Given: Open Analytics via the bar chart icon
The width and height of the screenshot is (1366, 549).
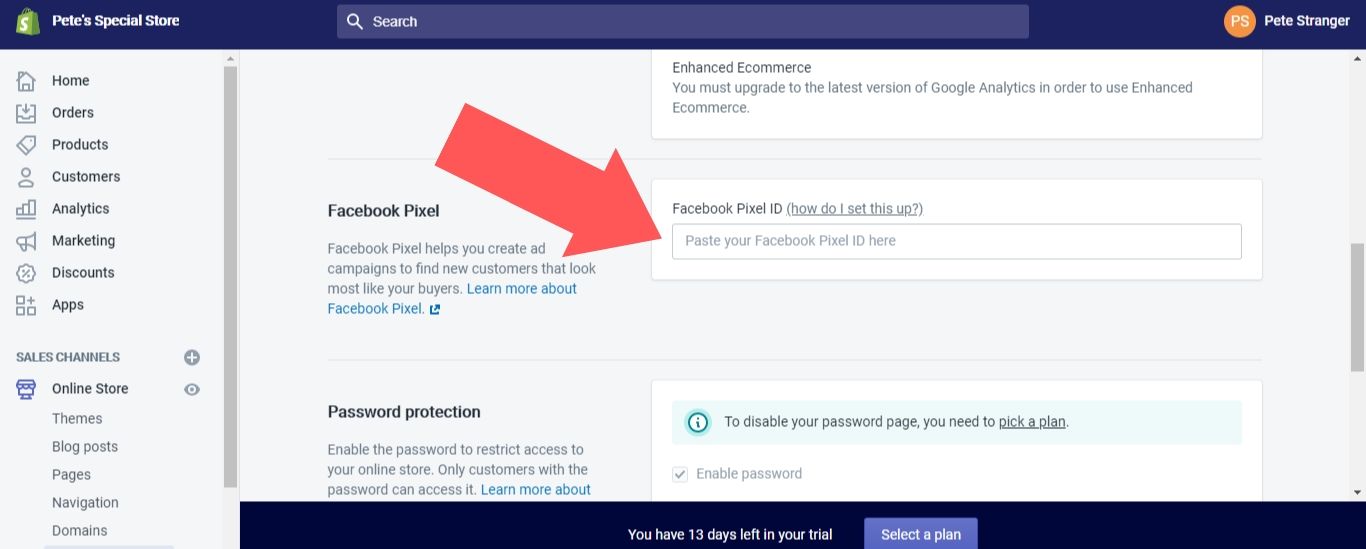Looking at the screenshot, I should point(27,209).
